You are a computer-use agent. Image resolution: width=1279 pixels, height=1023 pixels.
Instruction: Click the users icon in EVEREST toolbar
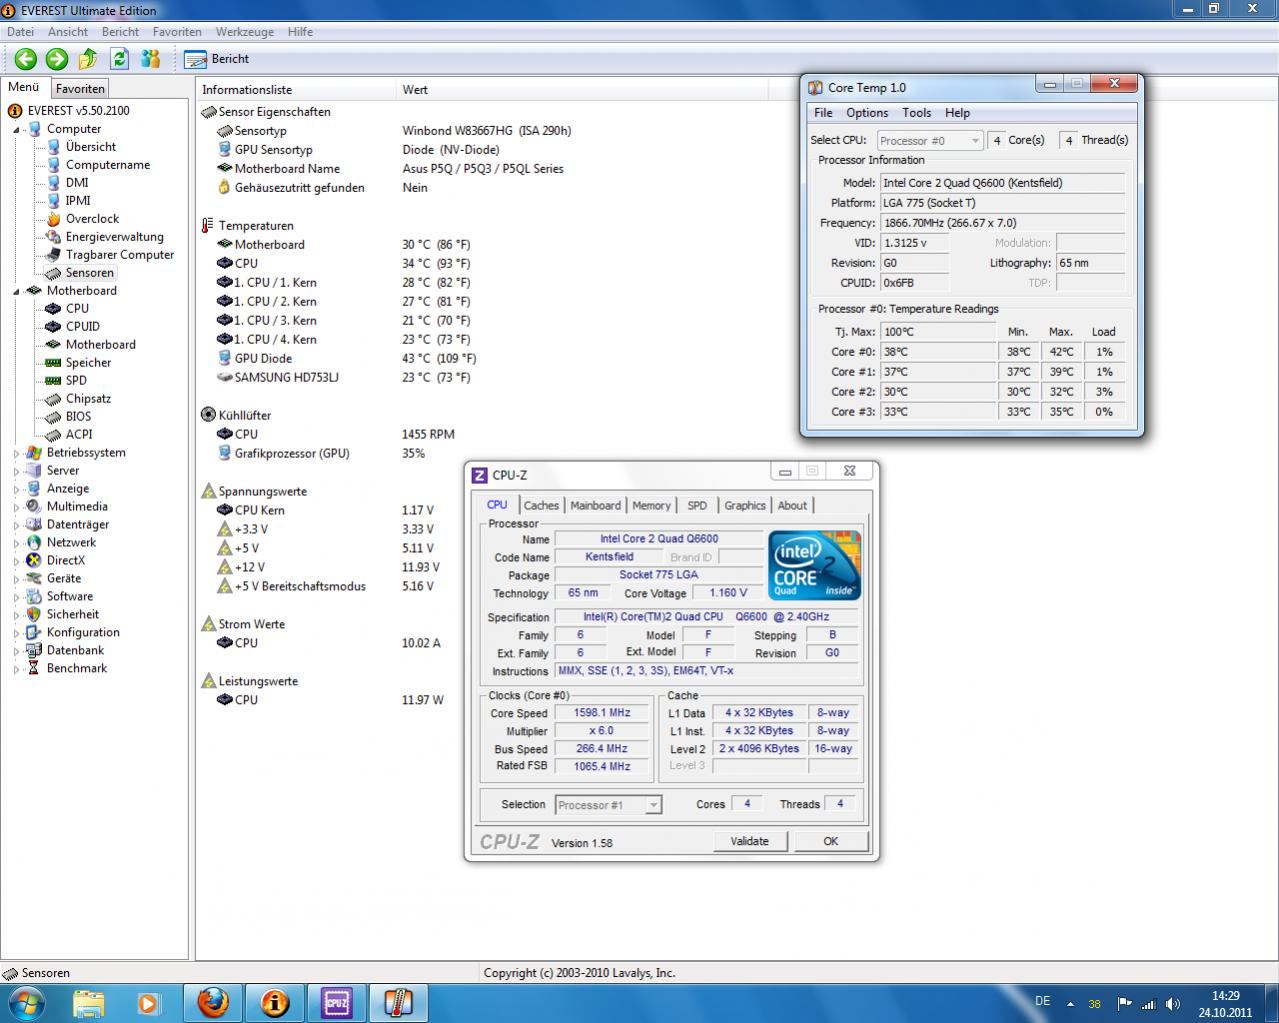pyautogui.click(x=150, y=59)
